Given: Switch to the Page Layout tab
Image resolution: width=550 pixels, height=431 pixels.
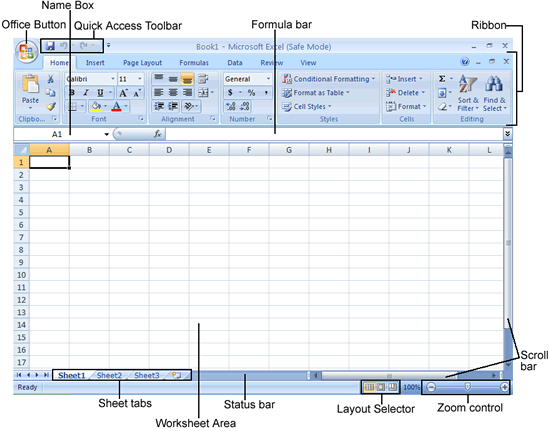Looking at the screenshot, I should point(142,63).
